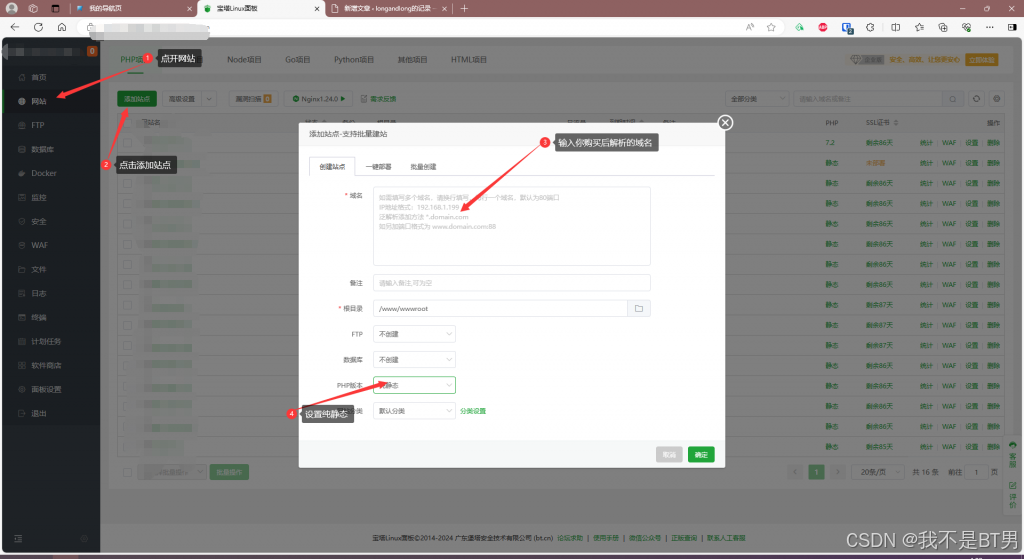Open the 全部分类 filter dropdown
This screenshot has width=1024, height=559.
click(x=757, y=99)
